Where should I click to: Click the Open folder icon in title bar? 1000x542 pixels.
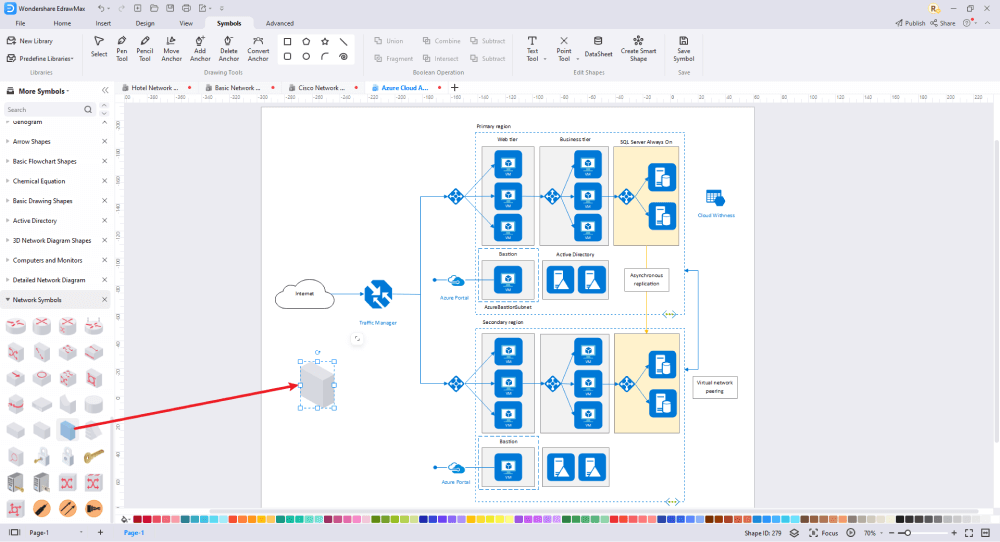coord(154,8)
